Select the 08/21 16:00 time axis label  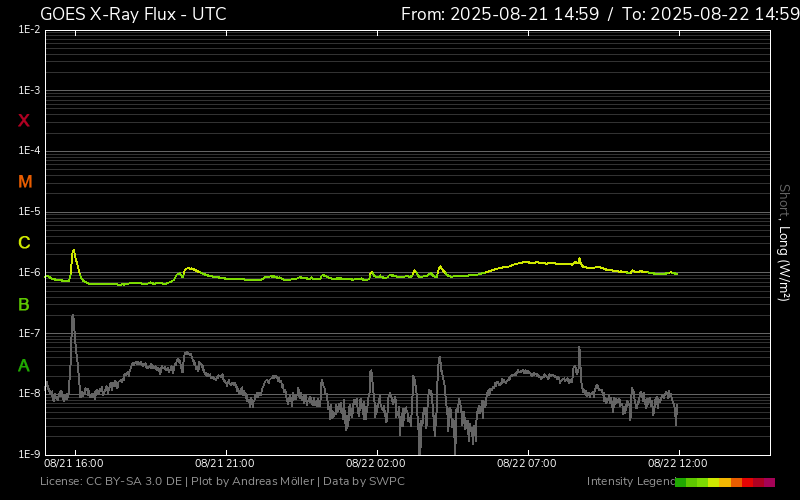pos(74,464)
